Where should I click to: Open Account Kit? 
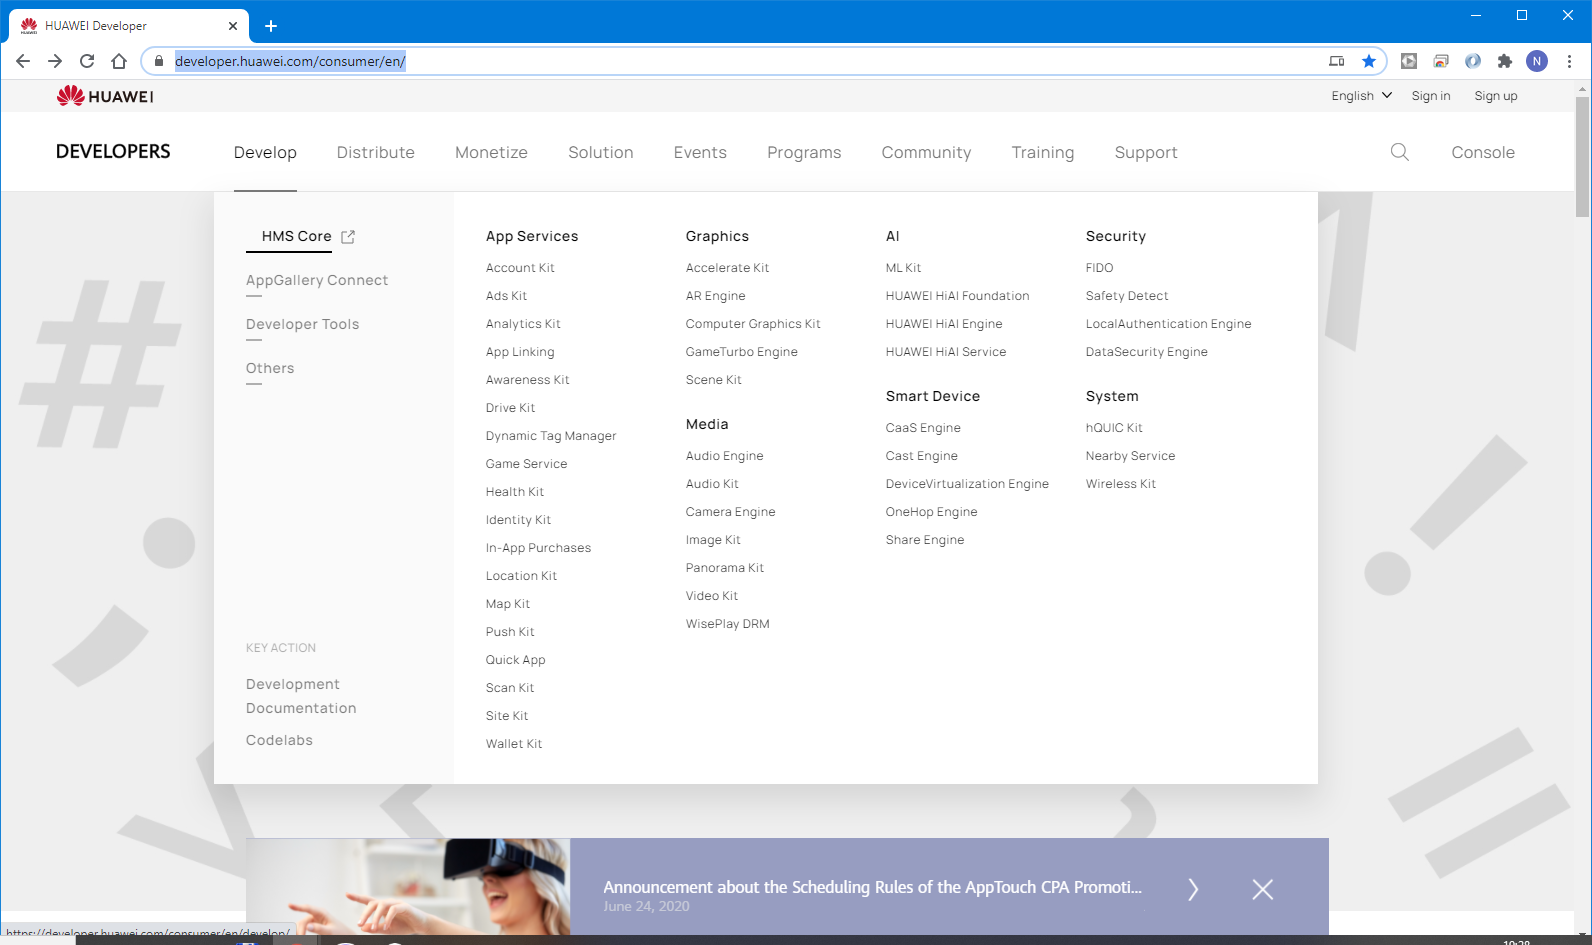tap(520, 268)
